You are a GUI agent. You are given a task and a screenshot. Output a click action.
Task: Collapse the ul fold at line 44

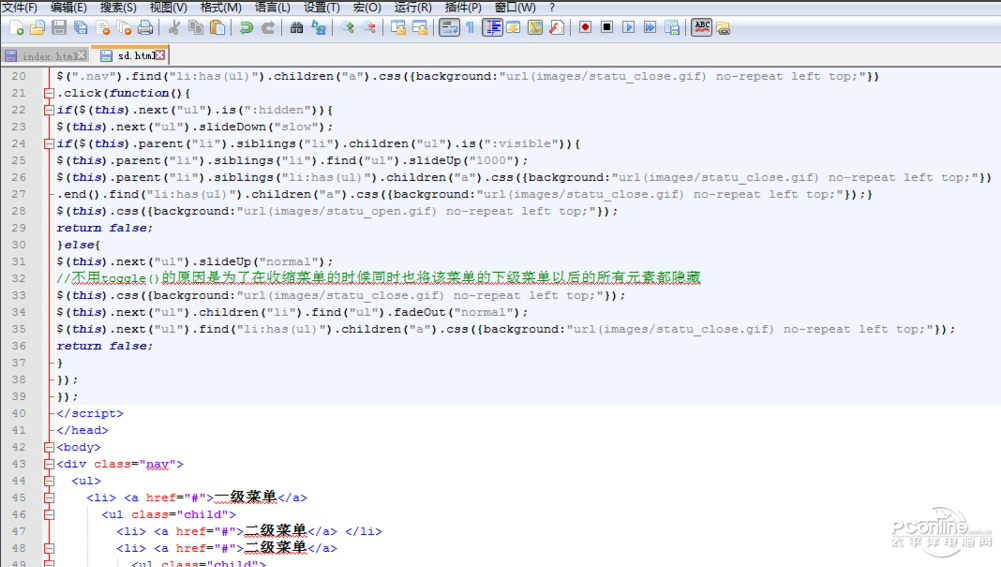point(49,481)
